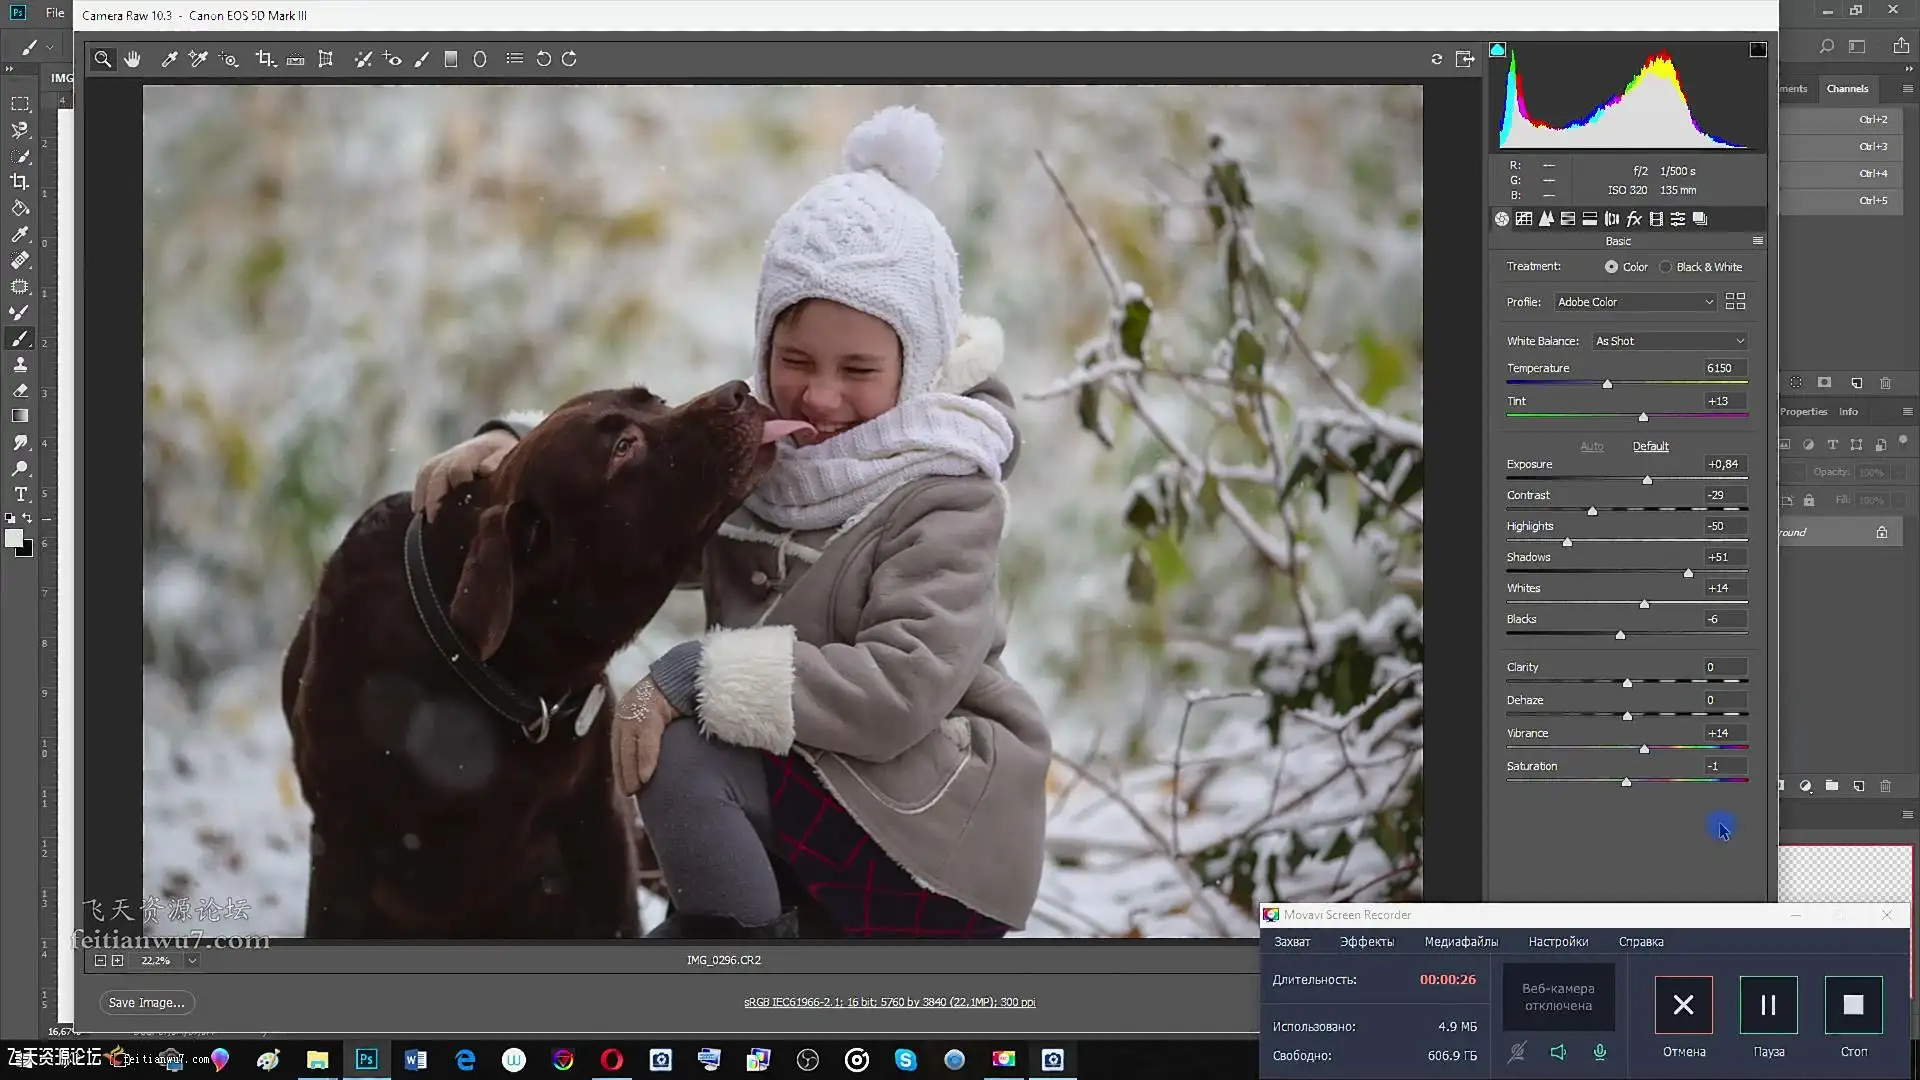1920x1080 pixels.
Task: Open the zoom level dropdown arrow
Action: tap(191, 960)
